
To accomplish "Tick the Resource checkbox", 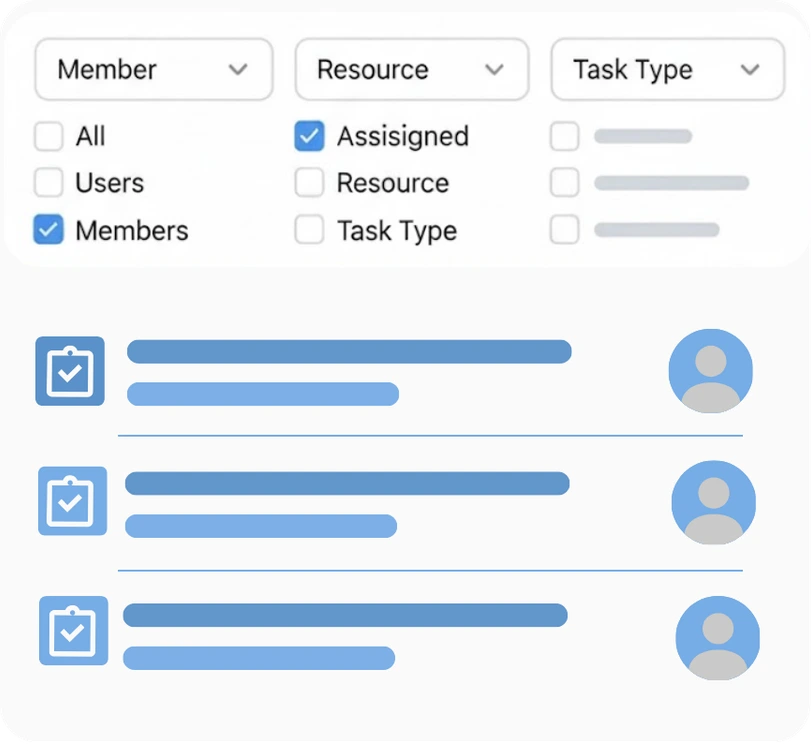I will point(309,183).
